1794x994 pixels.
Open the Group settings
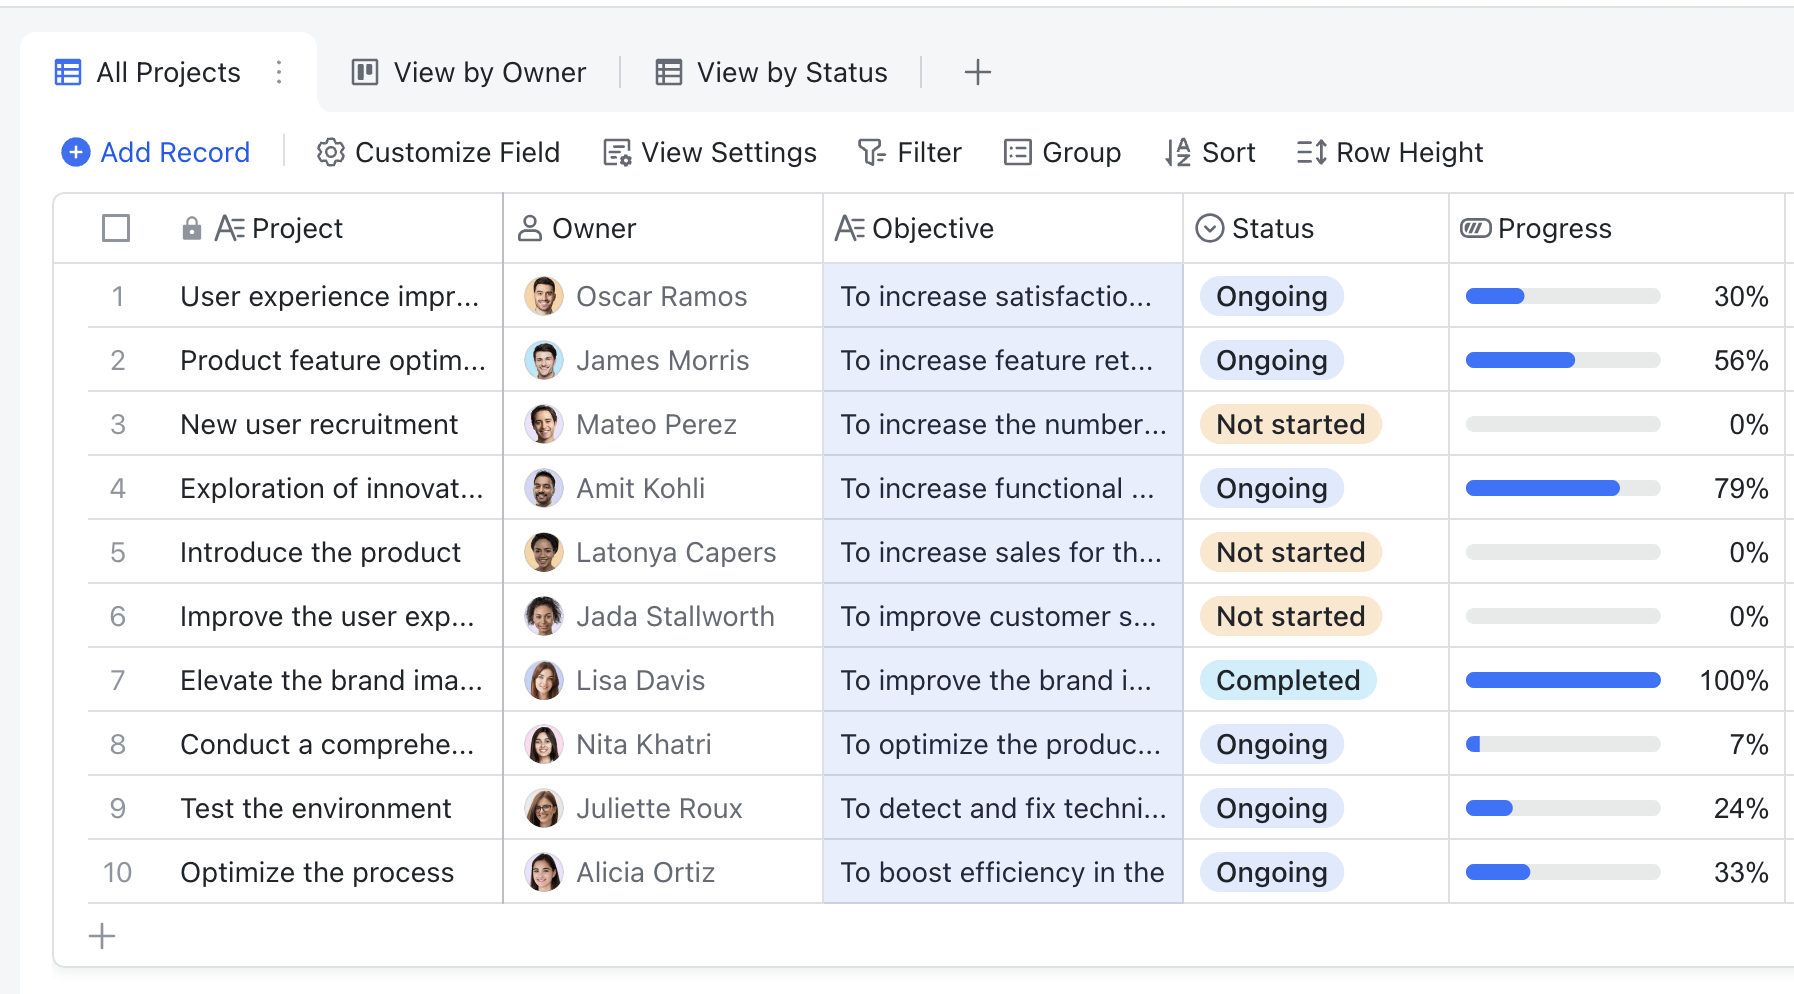[1062, 152]
